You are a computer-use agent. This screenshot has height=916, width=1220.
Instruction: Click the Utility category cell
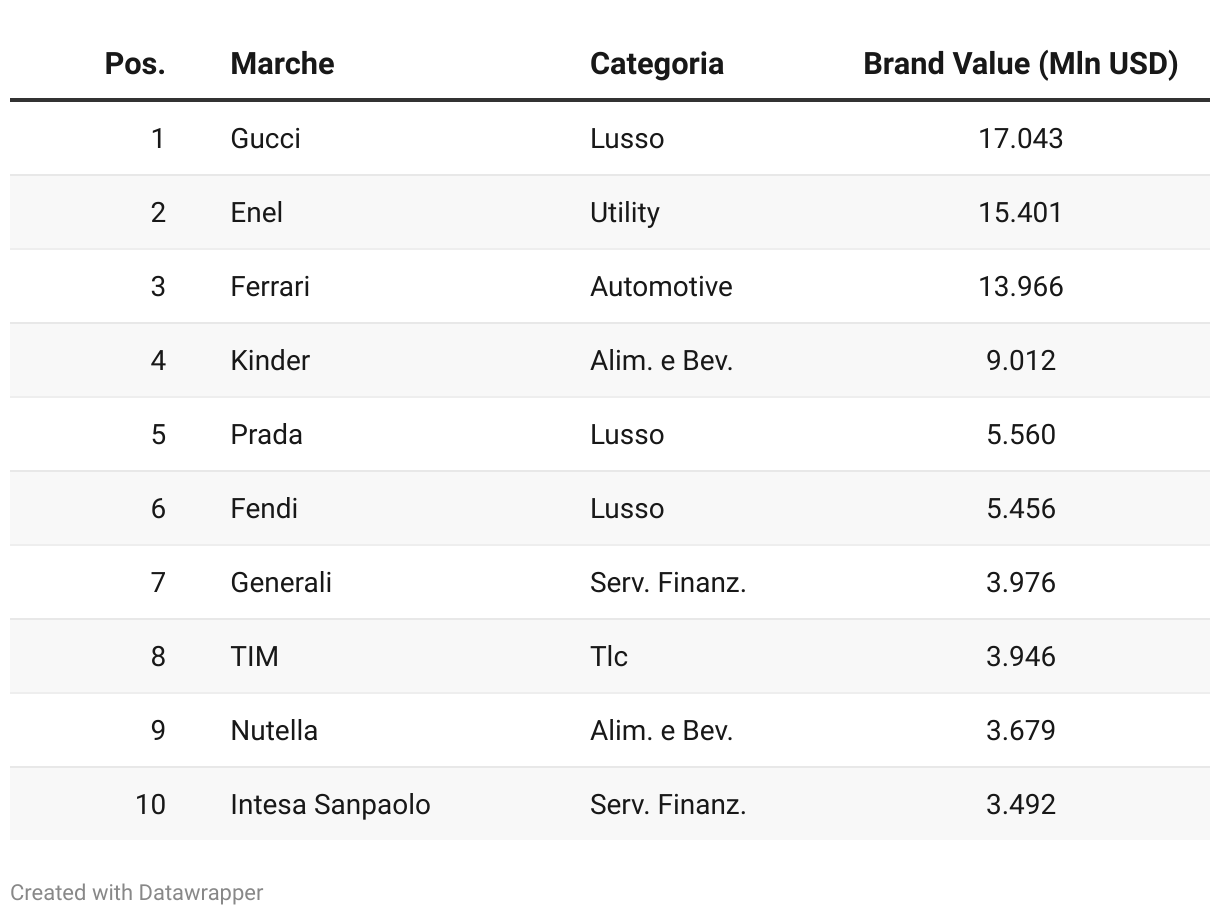(x=625, y=212)
